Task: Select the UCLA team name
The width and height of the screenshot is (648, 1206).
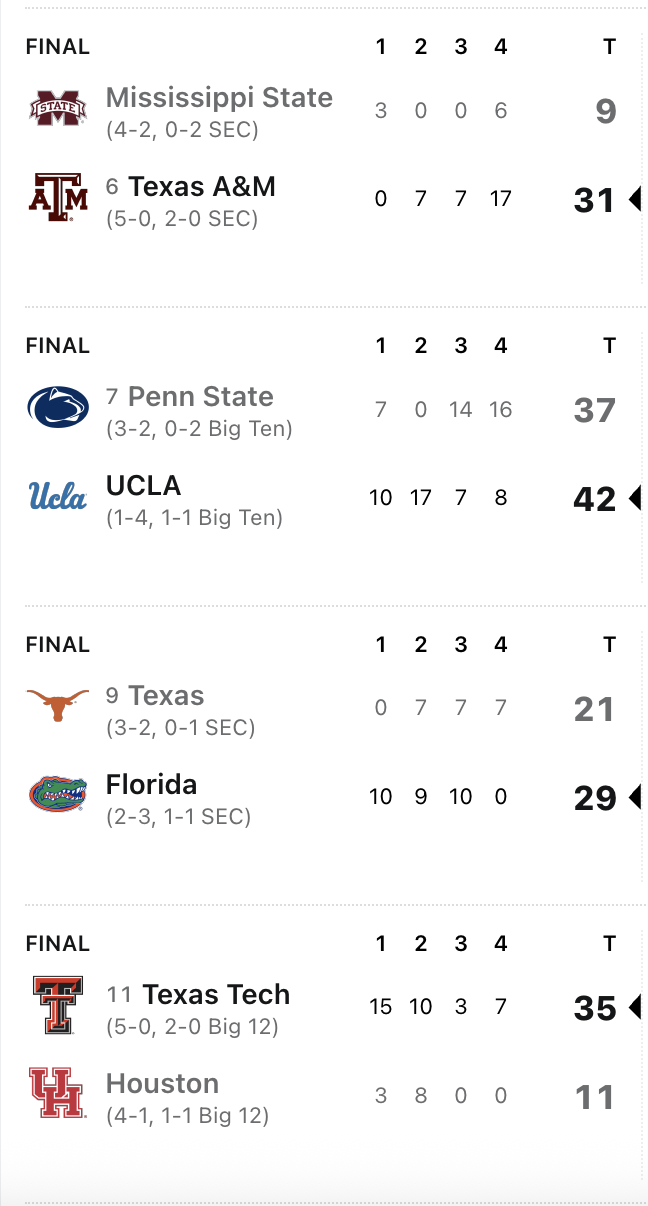Action: tap(144, 486)
